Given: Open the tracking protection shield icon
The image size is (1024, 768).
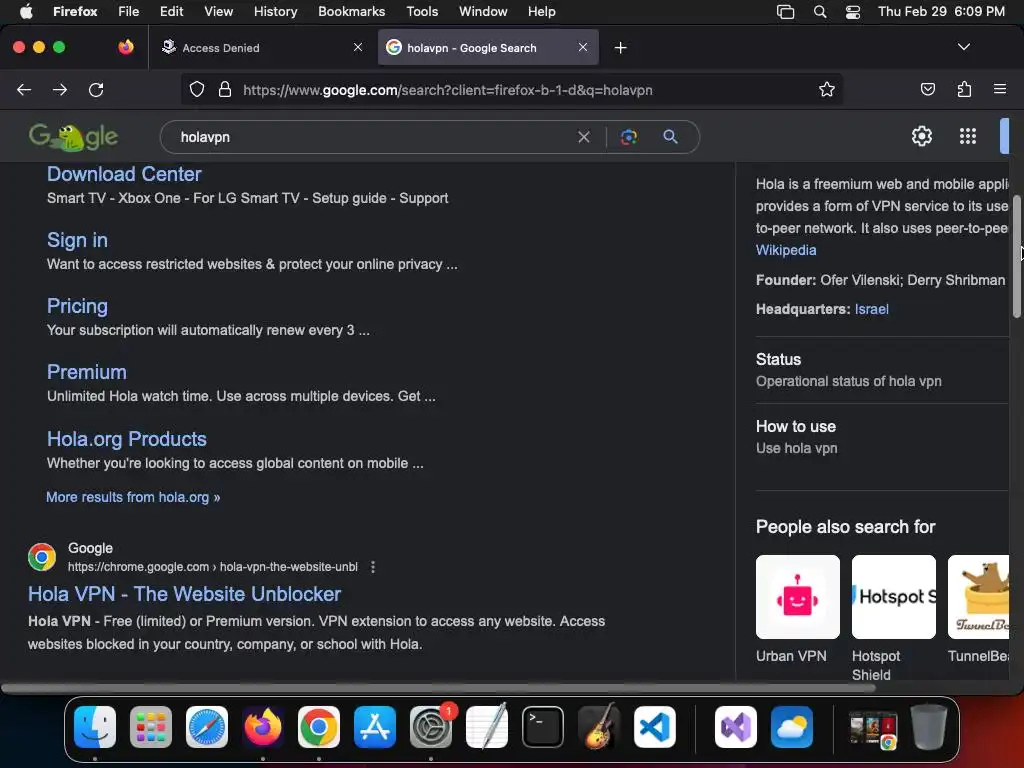Looking at the screenshot, I should click(x=197, y=89).
